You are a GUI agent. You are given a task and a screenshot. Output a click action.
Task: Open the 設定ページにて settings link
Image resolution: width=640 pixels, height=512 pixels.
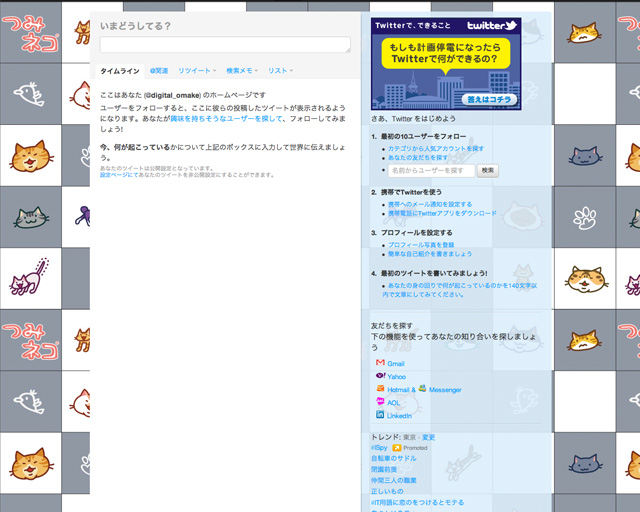pyautogui.click(x=119, y=175)
